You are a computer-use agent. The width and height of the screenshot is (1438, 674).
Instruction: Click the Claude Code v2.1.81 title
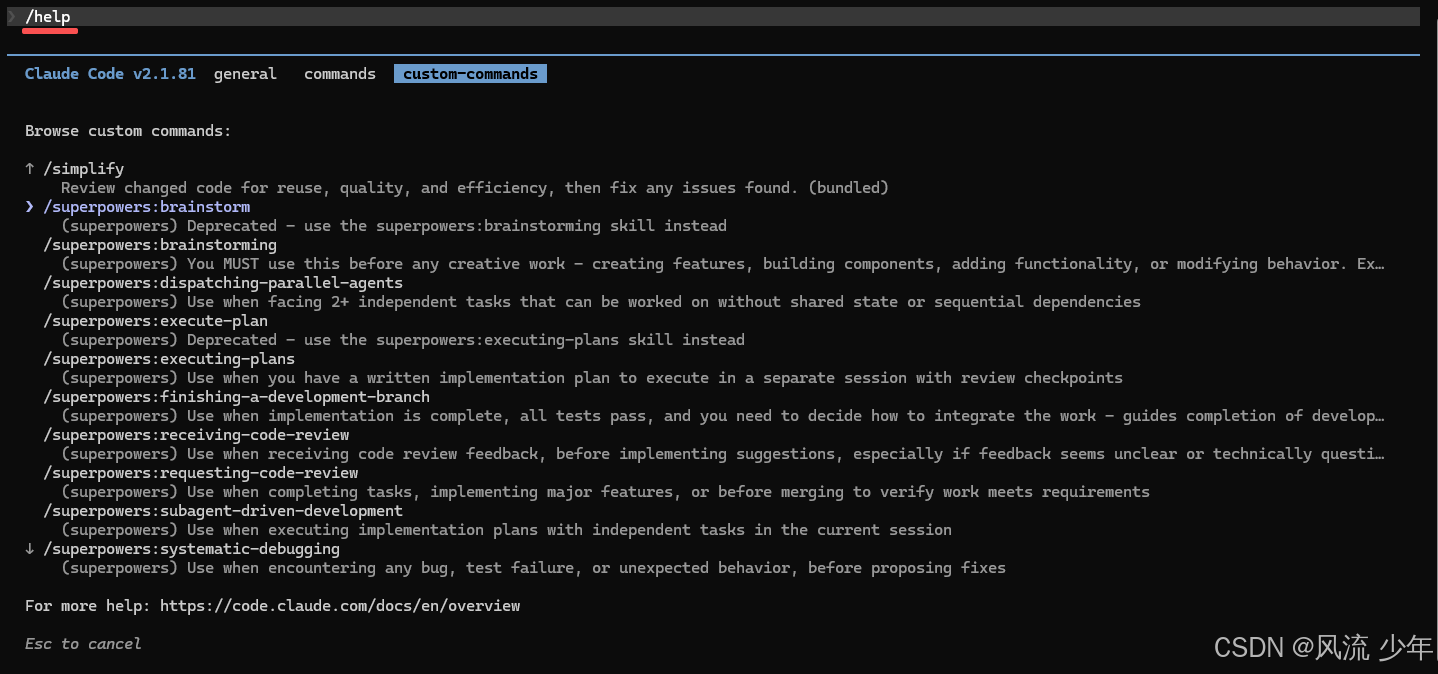110,74
